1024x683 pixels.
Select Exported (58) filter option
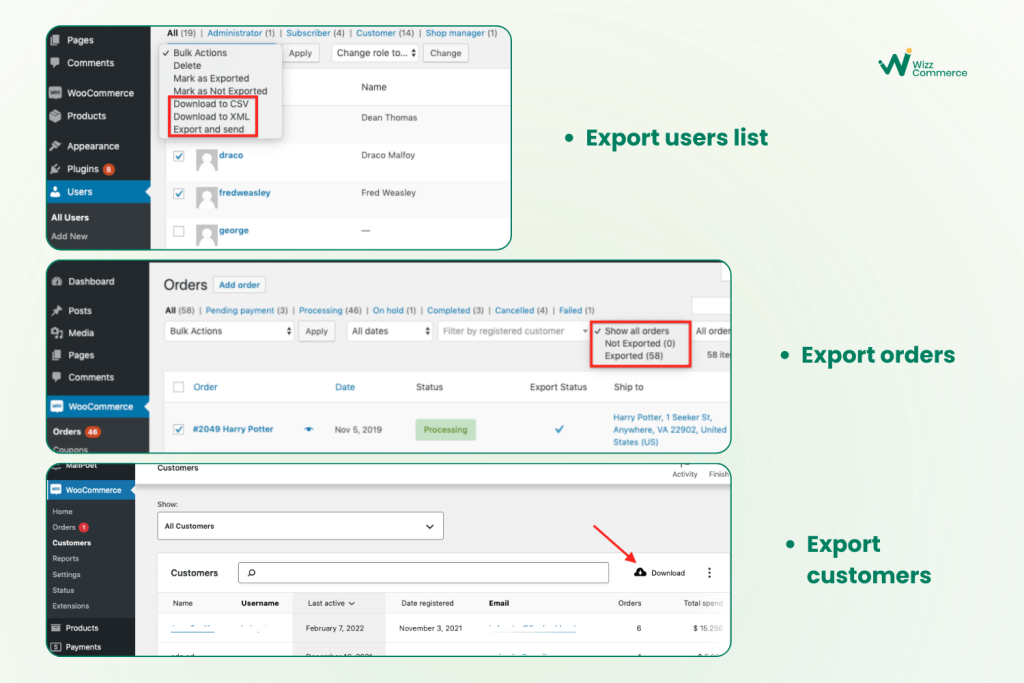(x=633, y=356)
